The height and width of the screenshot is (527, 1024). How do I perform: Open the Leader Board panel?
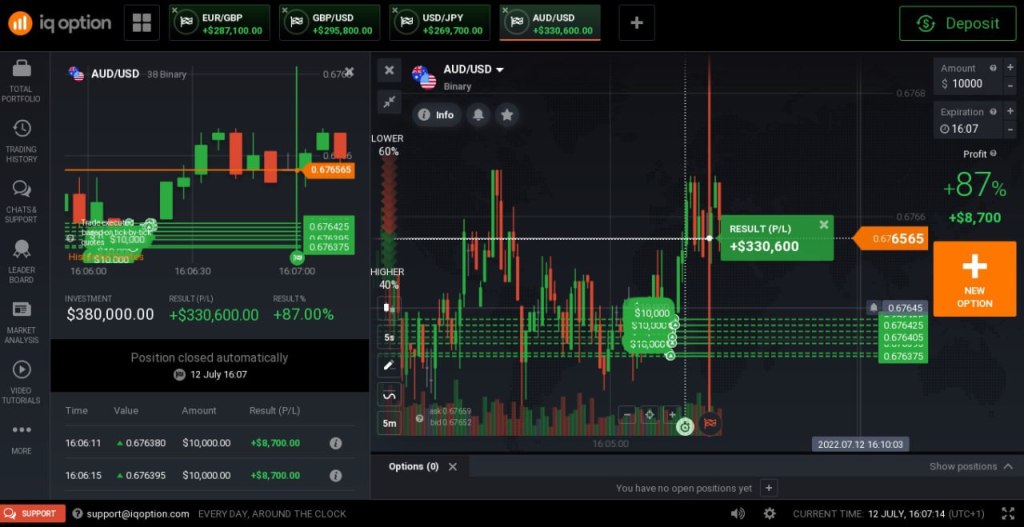coord(21,262)
